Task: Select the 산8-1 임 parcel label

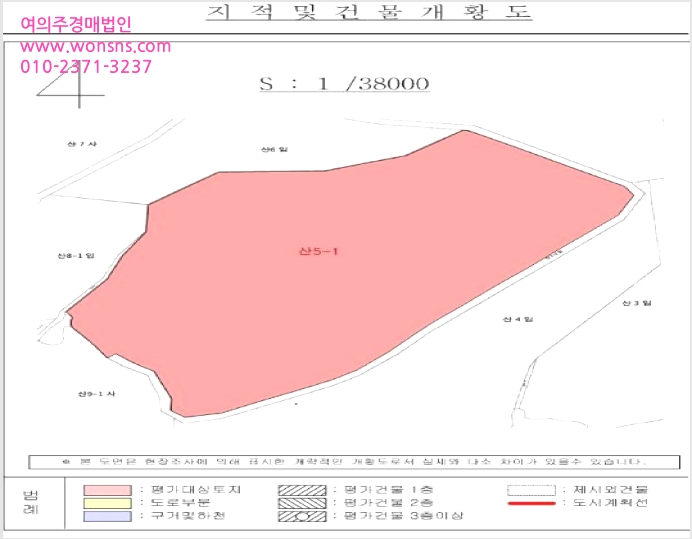Action: click(76, 256)
